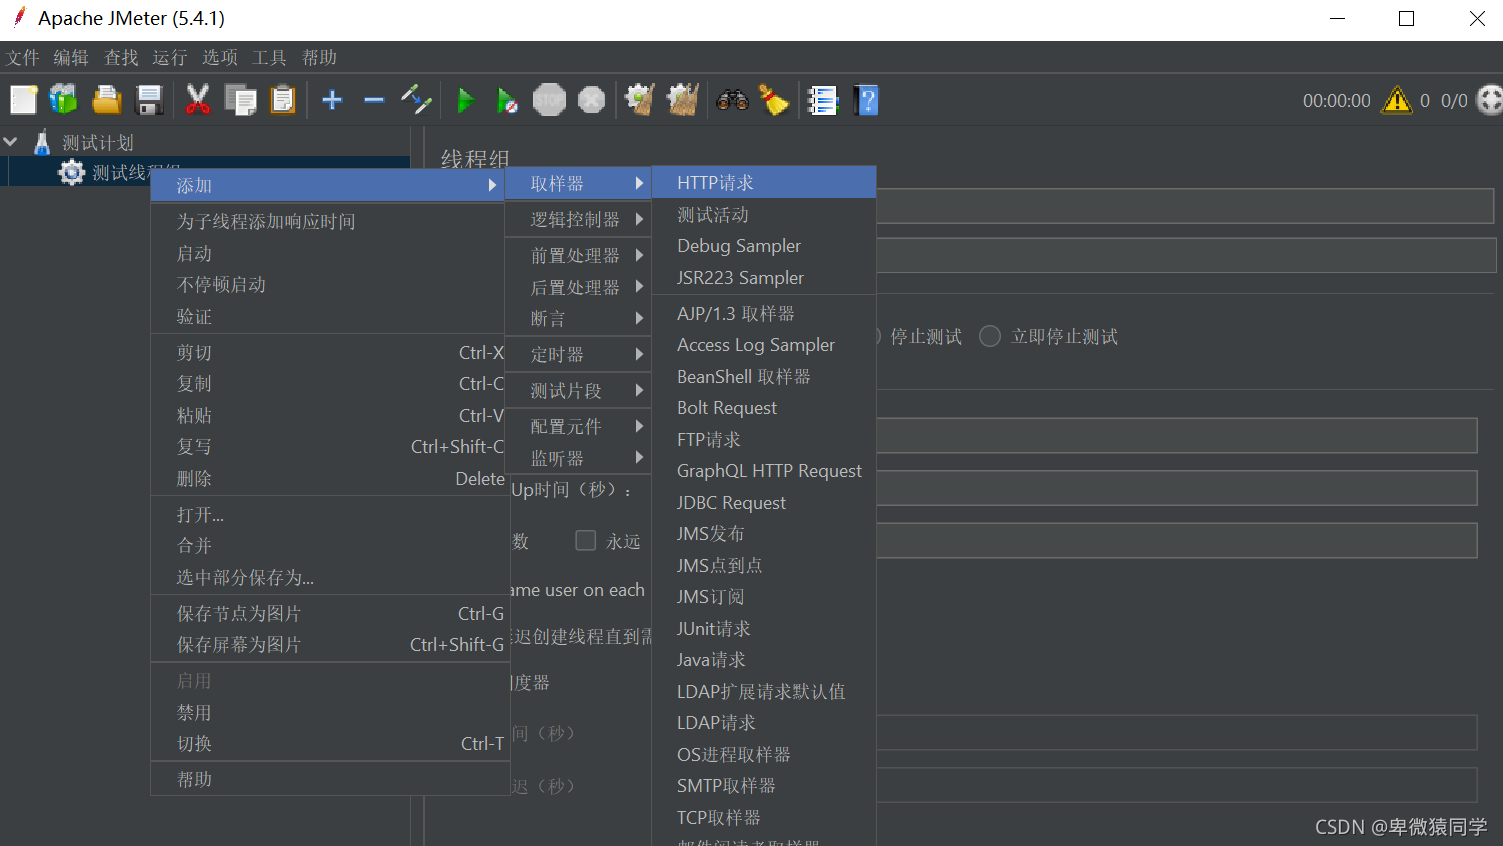
Task: Expand the 断言 submenu
Action: click(578, 318)
